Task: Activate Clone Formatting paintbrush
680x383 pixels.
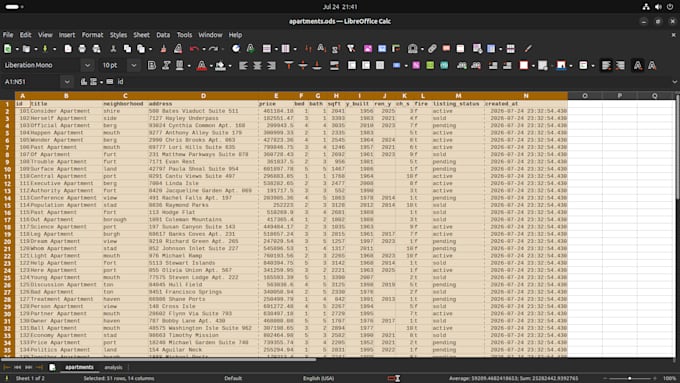Action: pyautogui.click(x=163, y=49)
